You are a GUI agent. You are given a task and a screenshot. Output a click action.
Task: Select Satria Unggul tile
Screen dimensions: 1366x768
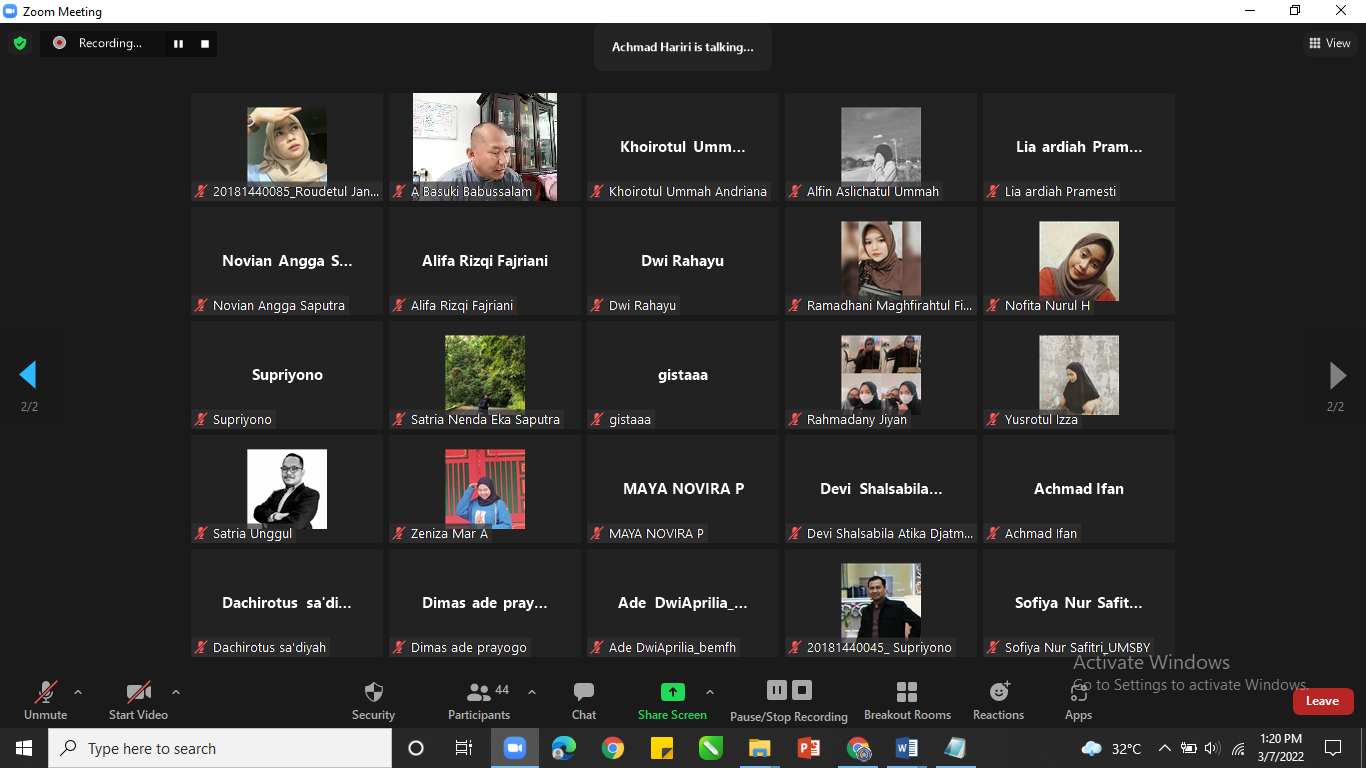coord(287,489)
